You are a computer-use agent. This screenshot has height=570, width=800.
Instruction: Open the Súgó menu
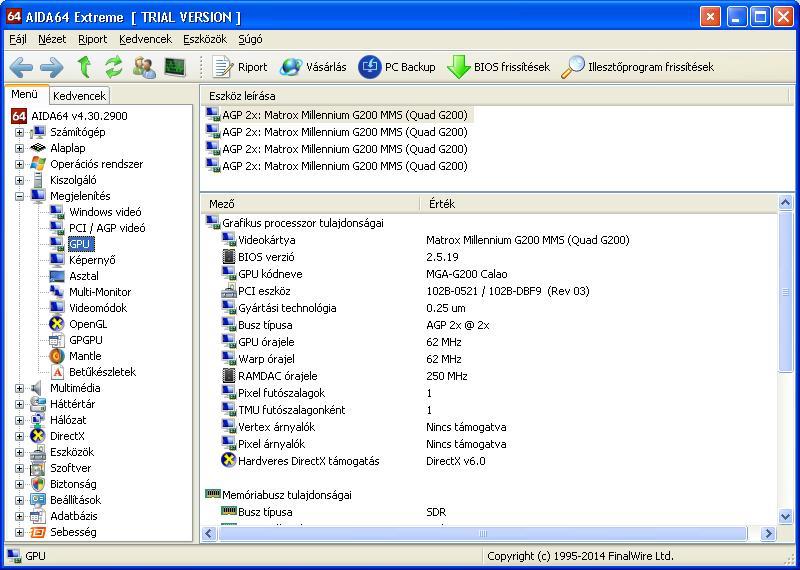pos(250,39)
